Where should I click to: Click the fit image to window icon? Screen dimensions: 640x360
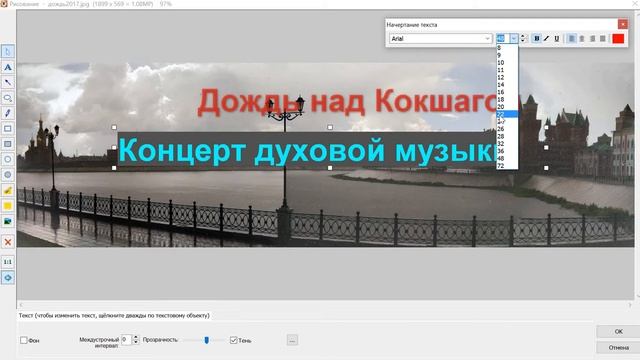click(8, 278)
